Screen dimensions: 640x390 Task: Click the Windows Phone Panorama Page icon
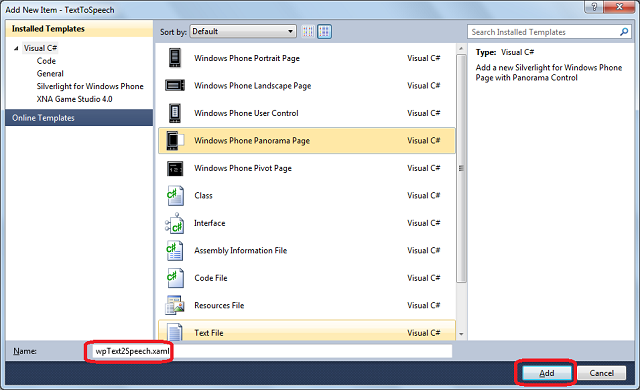(175, 141)
